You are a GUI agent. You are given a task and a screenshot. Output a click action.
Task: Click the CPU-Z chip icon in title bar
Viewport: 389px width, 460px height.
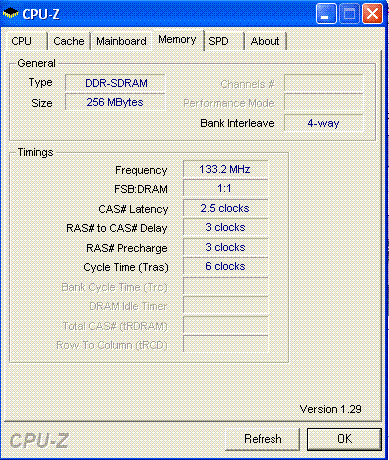click(x=11, y=14)
